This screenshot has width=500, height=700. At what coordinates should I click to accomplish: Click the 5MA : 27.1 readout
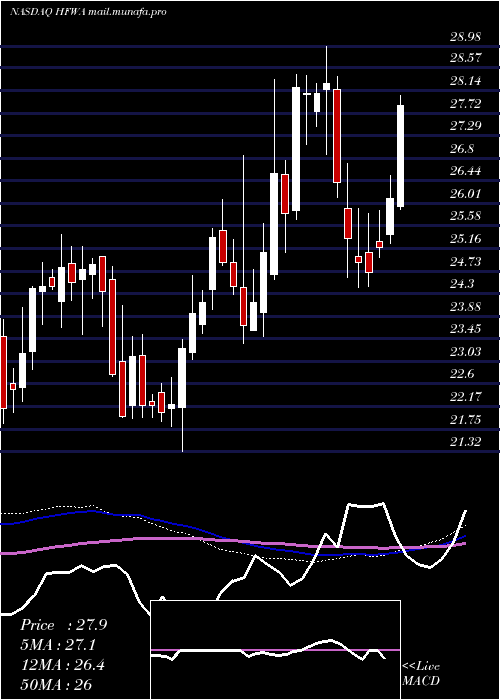pos(58,645)
